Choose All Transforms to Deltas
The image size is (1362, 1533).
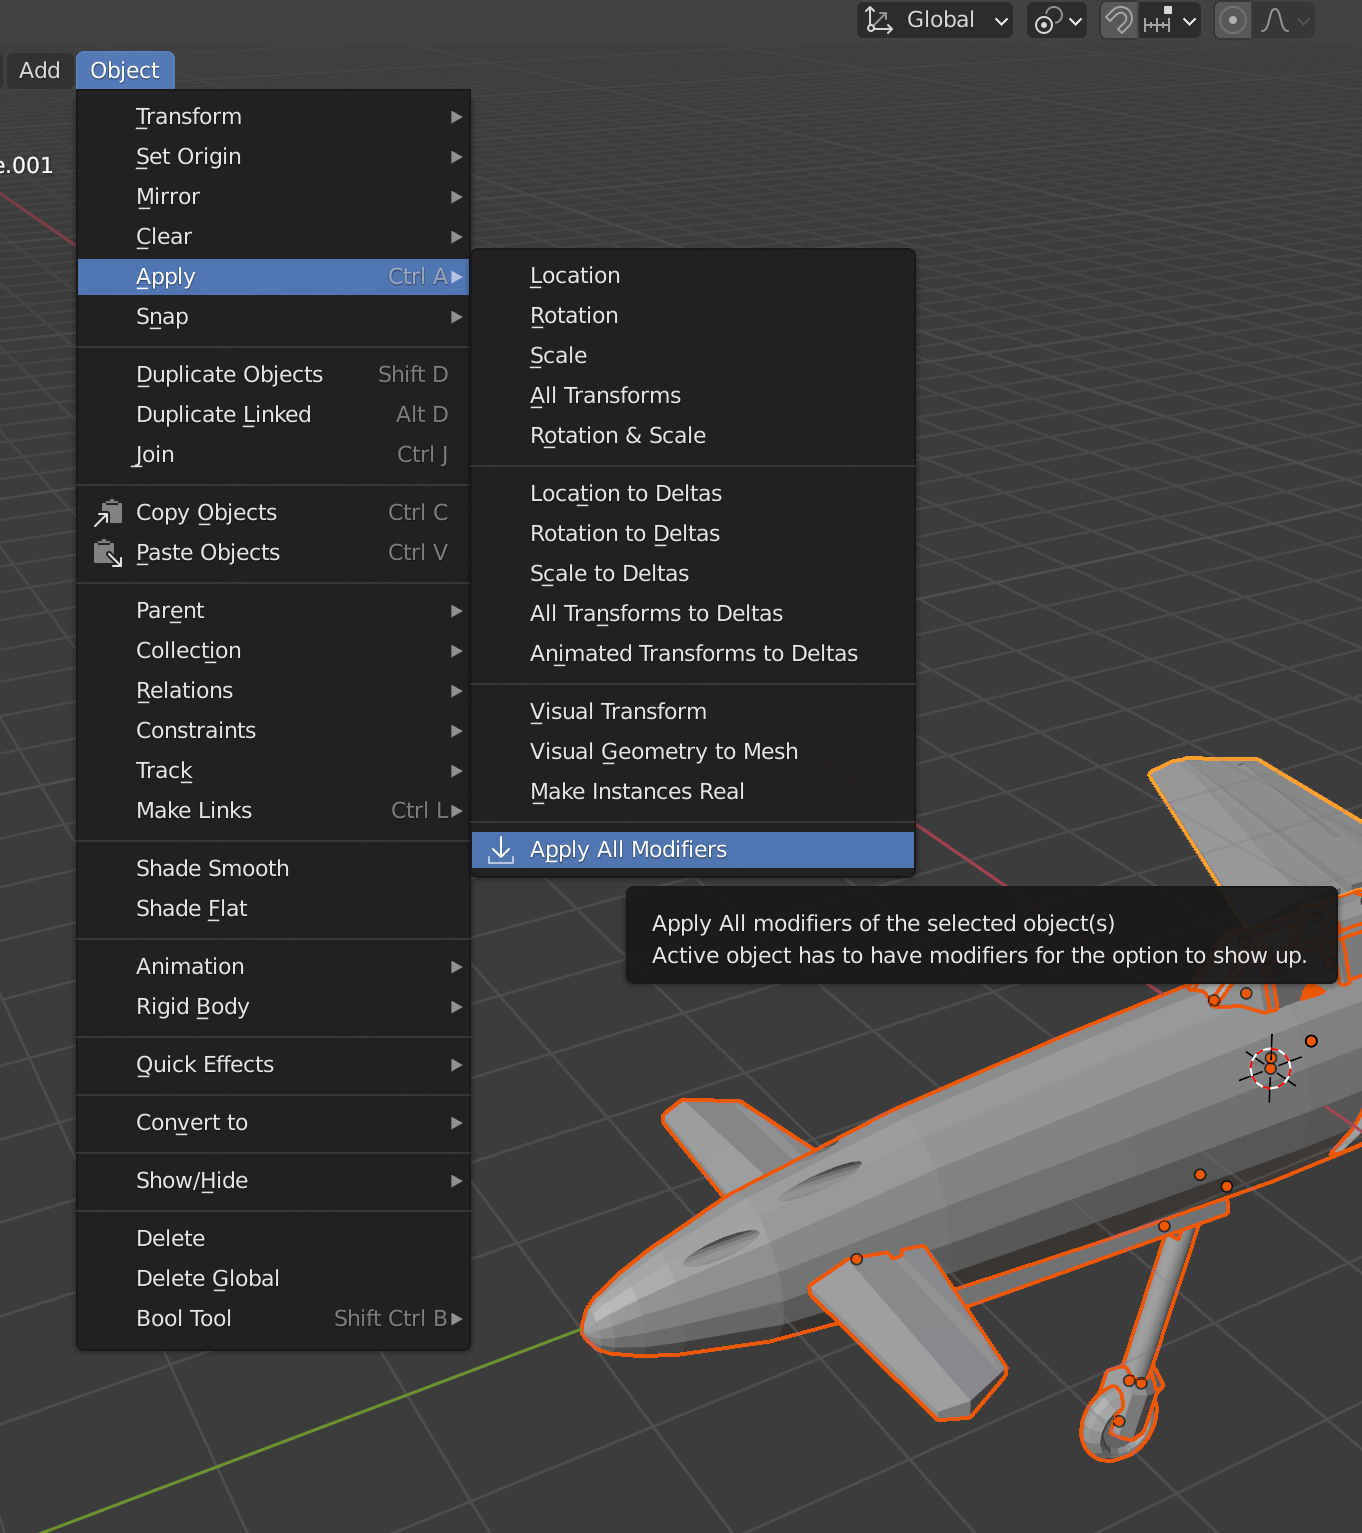click(693, 614)
